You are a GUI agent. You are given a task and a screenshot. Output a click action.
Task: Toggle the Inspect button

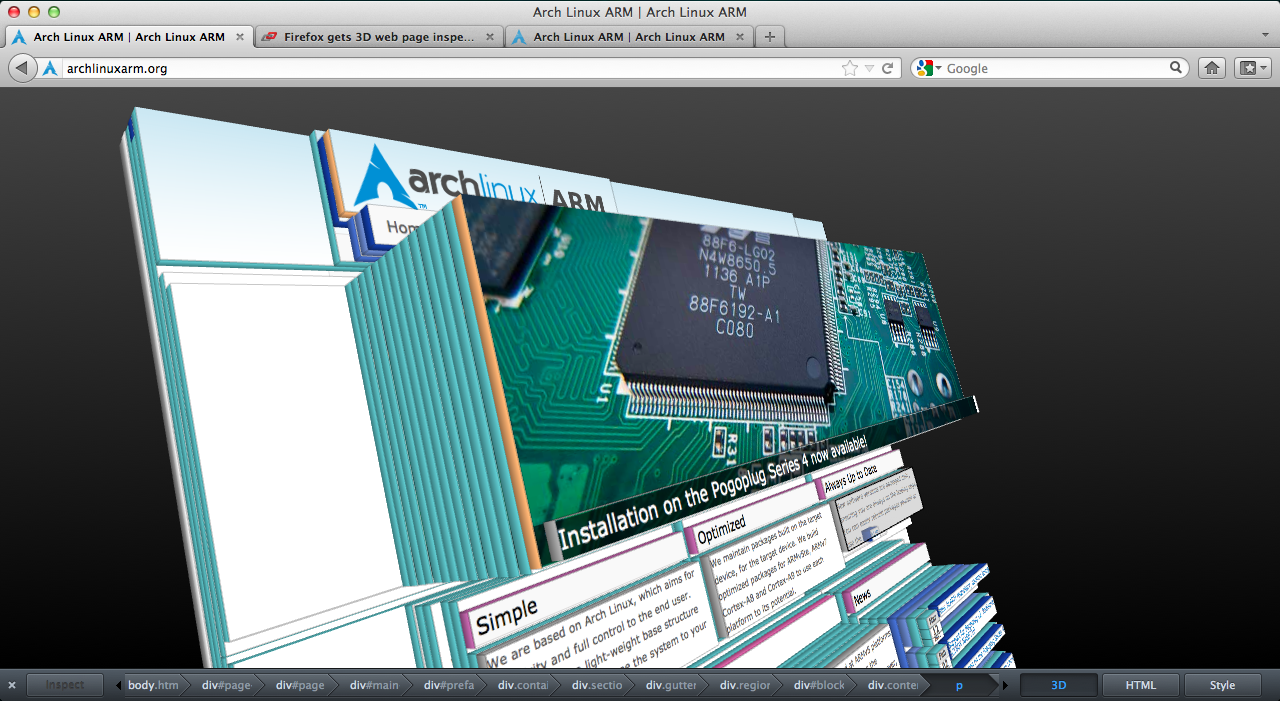65,685
